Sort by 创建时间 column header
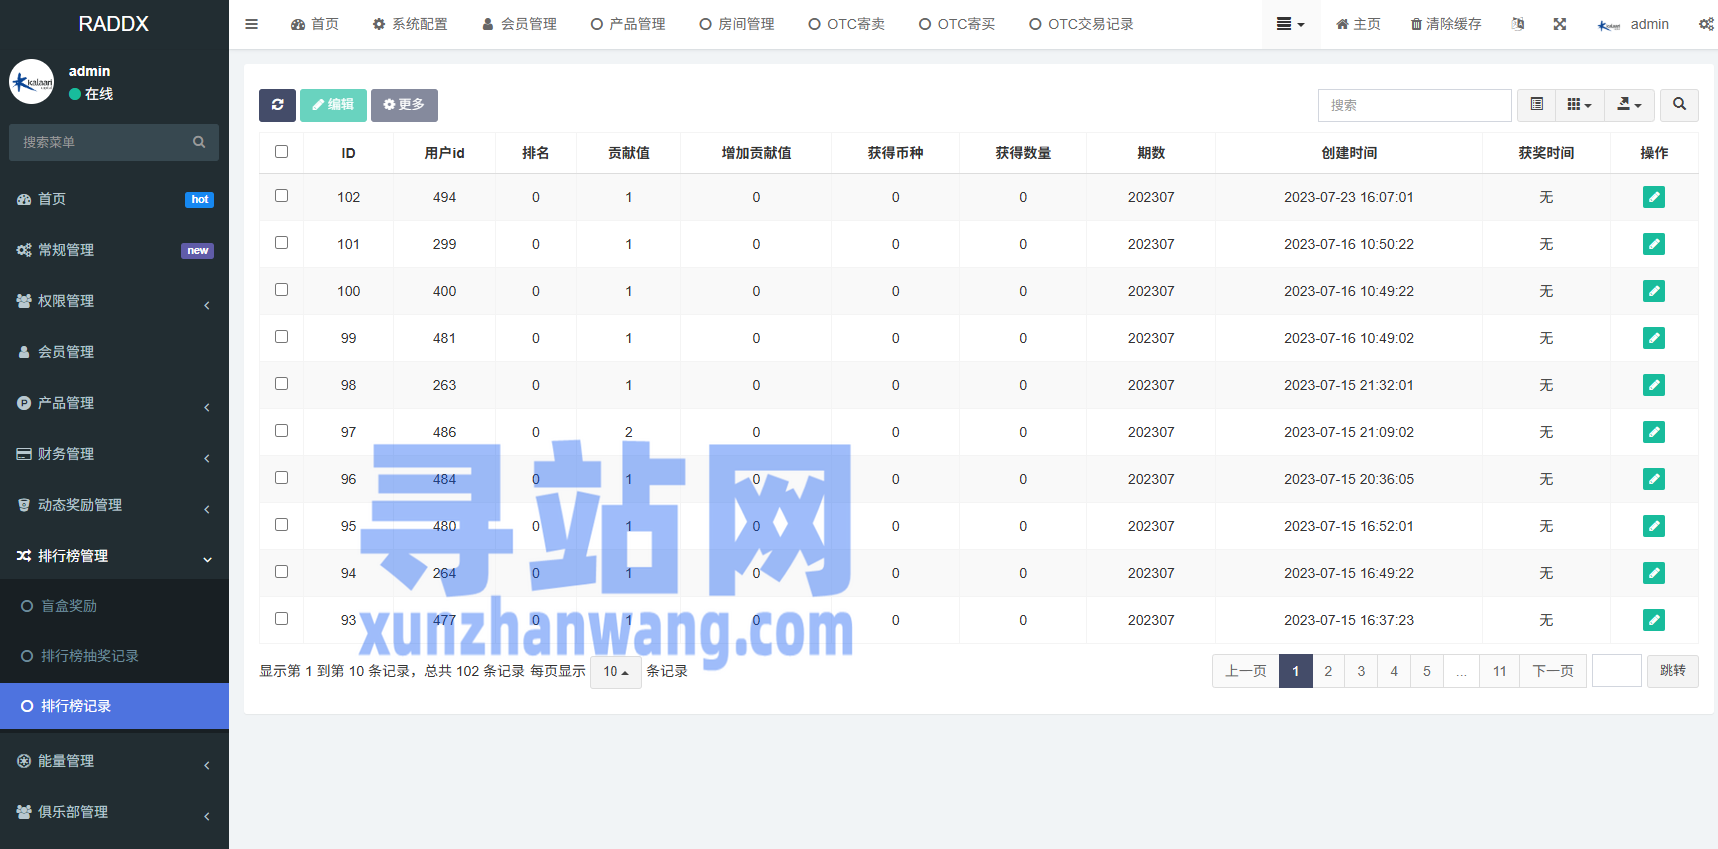The image size is (1718, 849). pos(1349,153)
